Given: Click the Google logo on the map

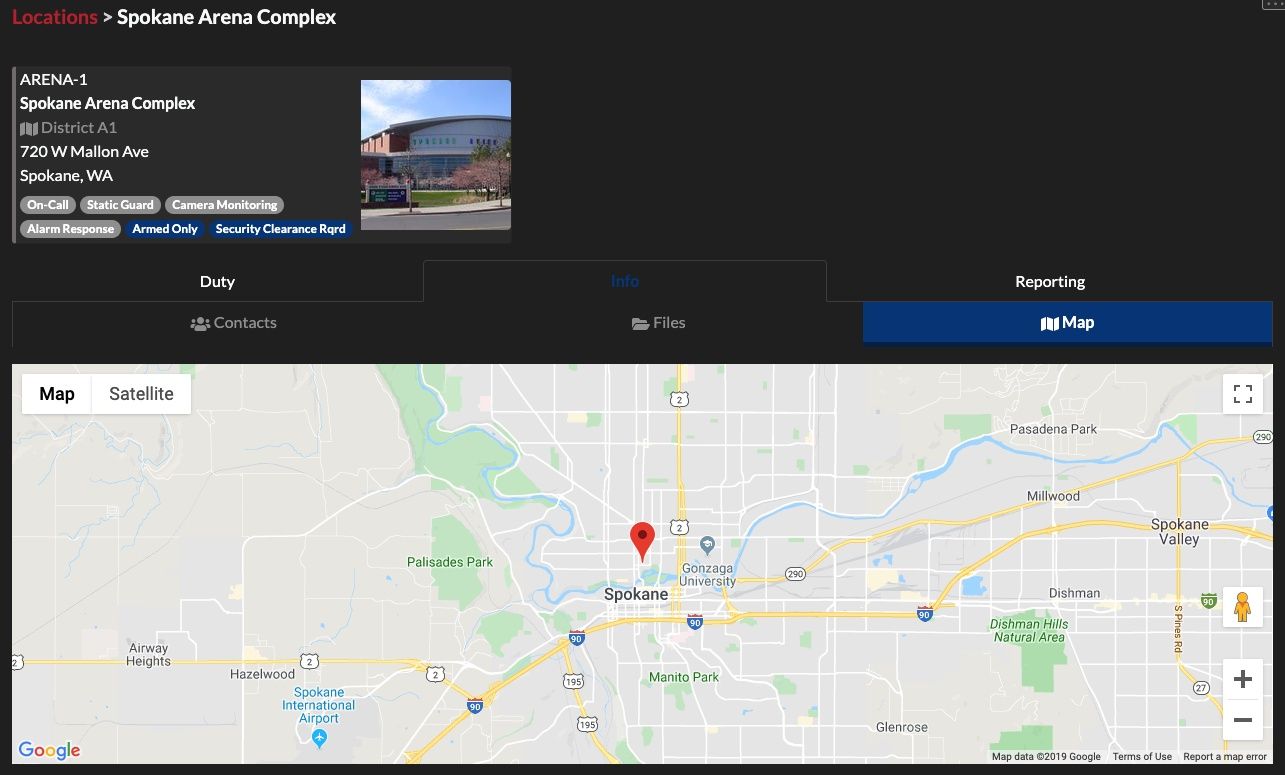Looking at the screenshot, I should point(48,750).
